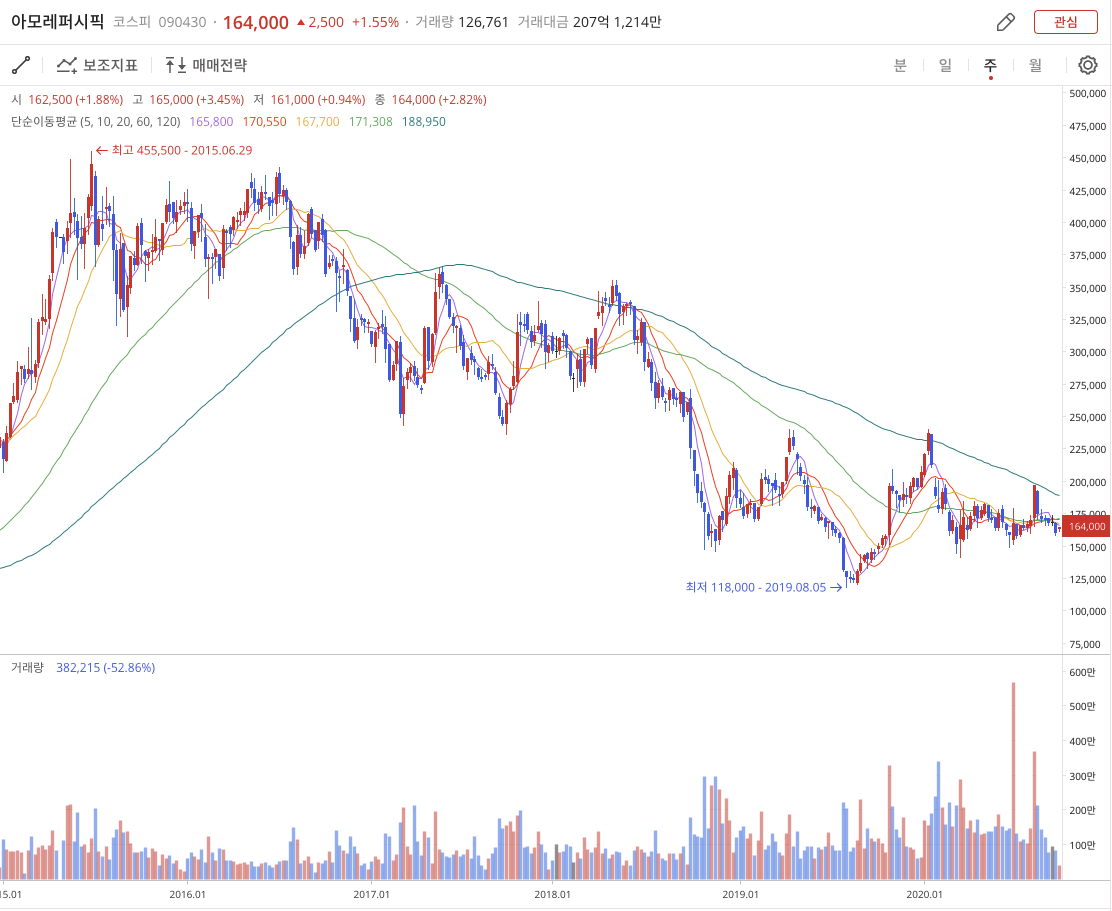This screenshot has height=911, width=1112.
Task: Click the 최저 118,000 low marker
Action: [764, 587]
